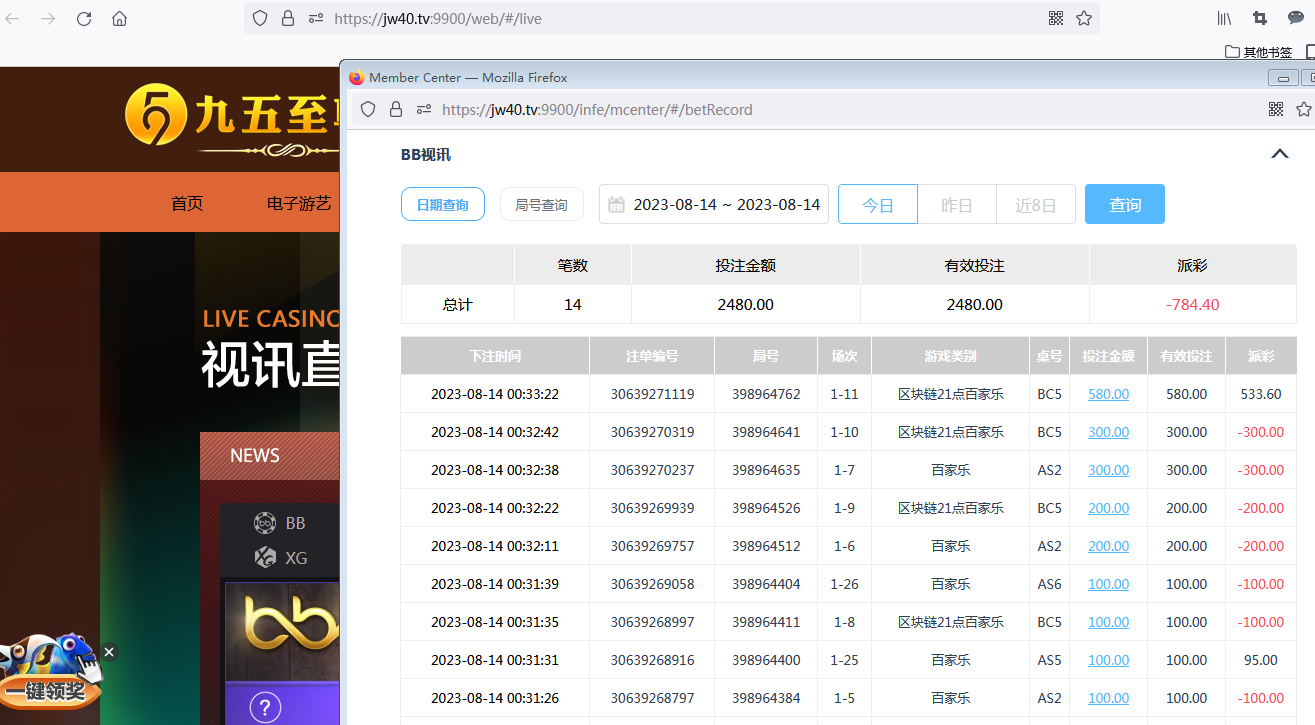Open 电子游艺 in the site navigation
The width and height of the screenshot is (1315, 725).
(x=299, y=203)
